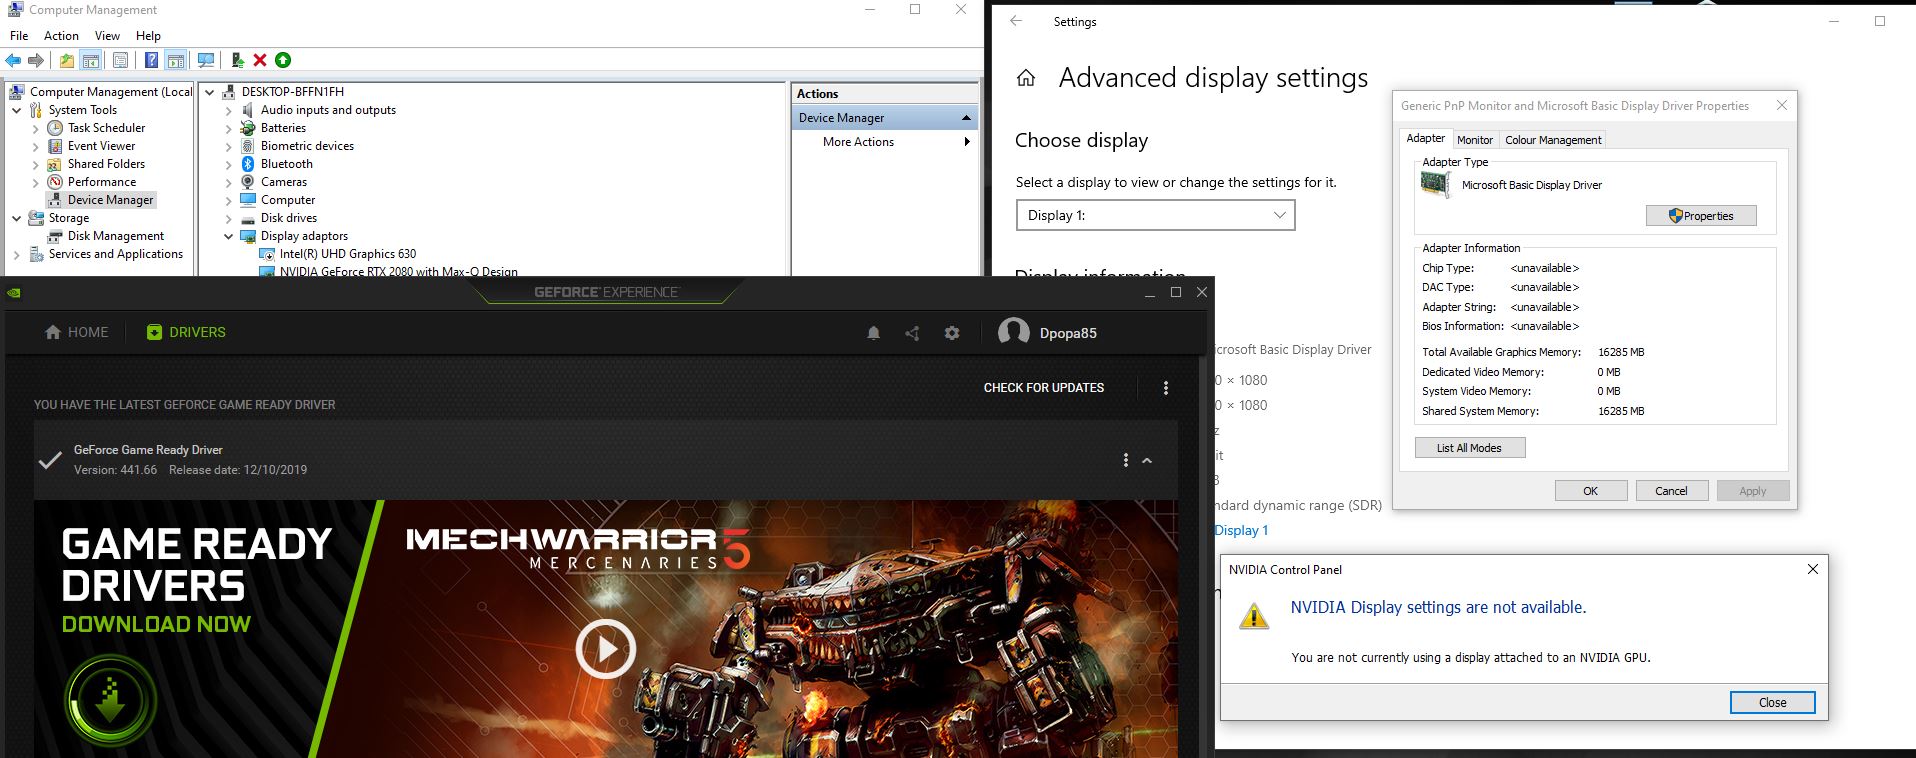Expand the Disk drives category
Image resolution: width=1916 pixels, height=758 pixels.
228,218
